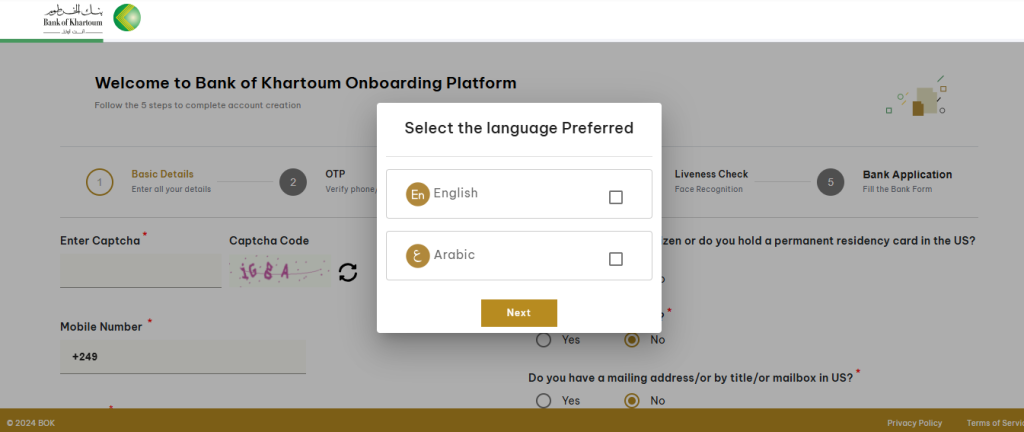Click the Enter Captcha input field
This screenshot has width=1024, height=432.
tap(140, 270)
